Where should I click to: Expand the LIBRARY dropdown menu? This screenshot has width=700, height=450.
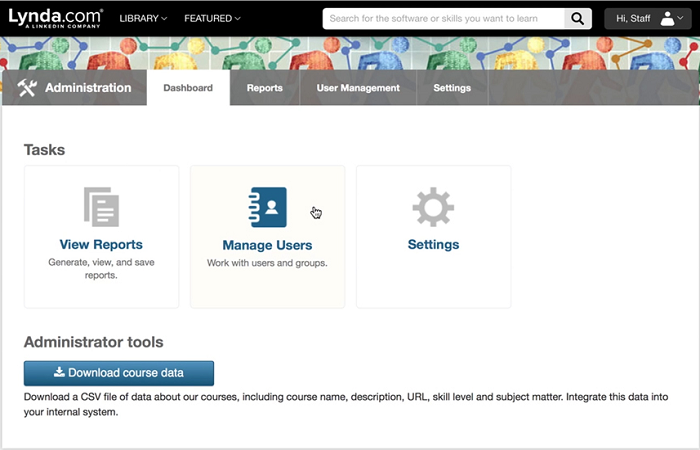143,18
